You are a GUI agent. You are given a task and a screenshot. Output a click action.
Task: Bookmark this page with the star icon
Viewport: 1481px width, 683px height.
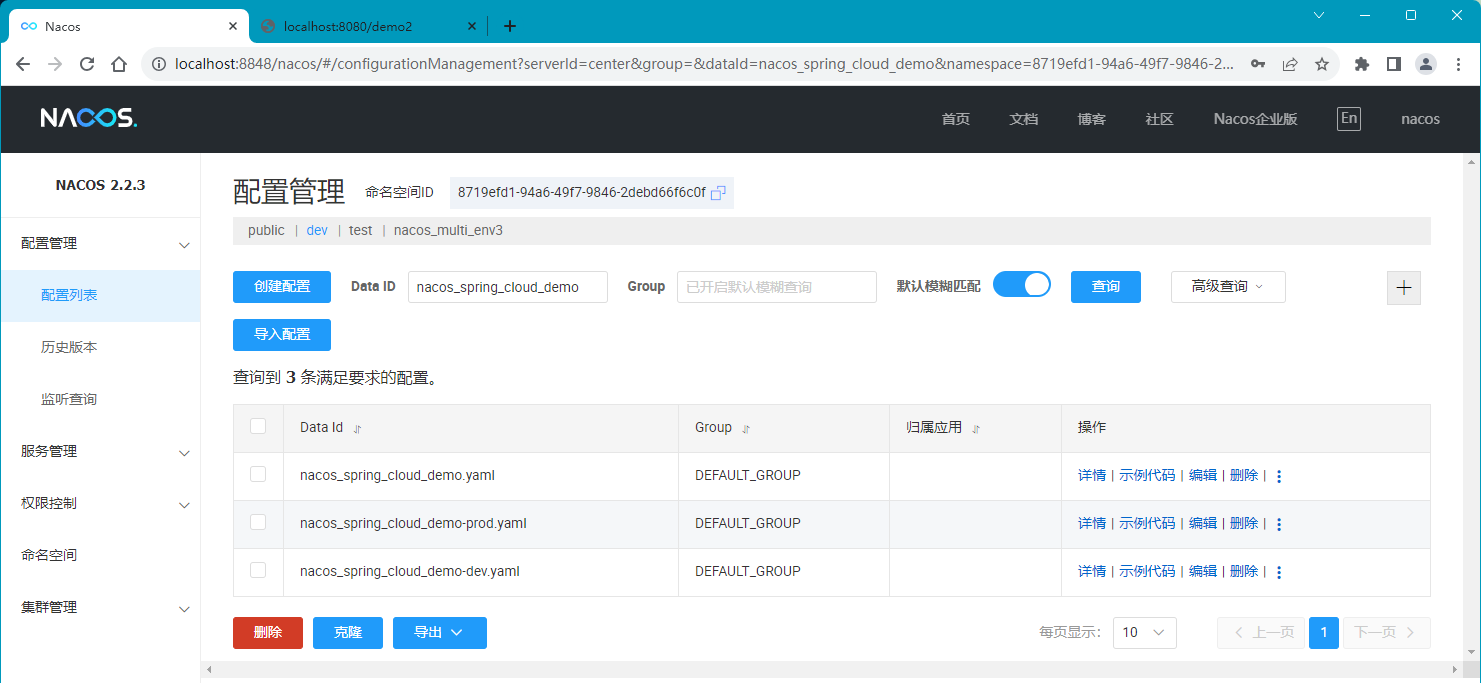[x=1321, y=64]
